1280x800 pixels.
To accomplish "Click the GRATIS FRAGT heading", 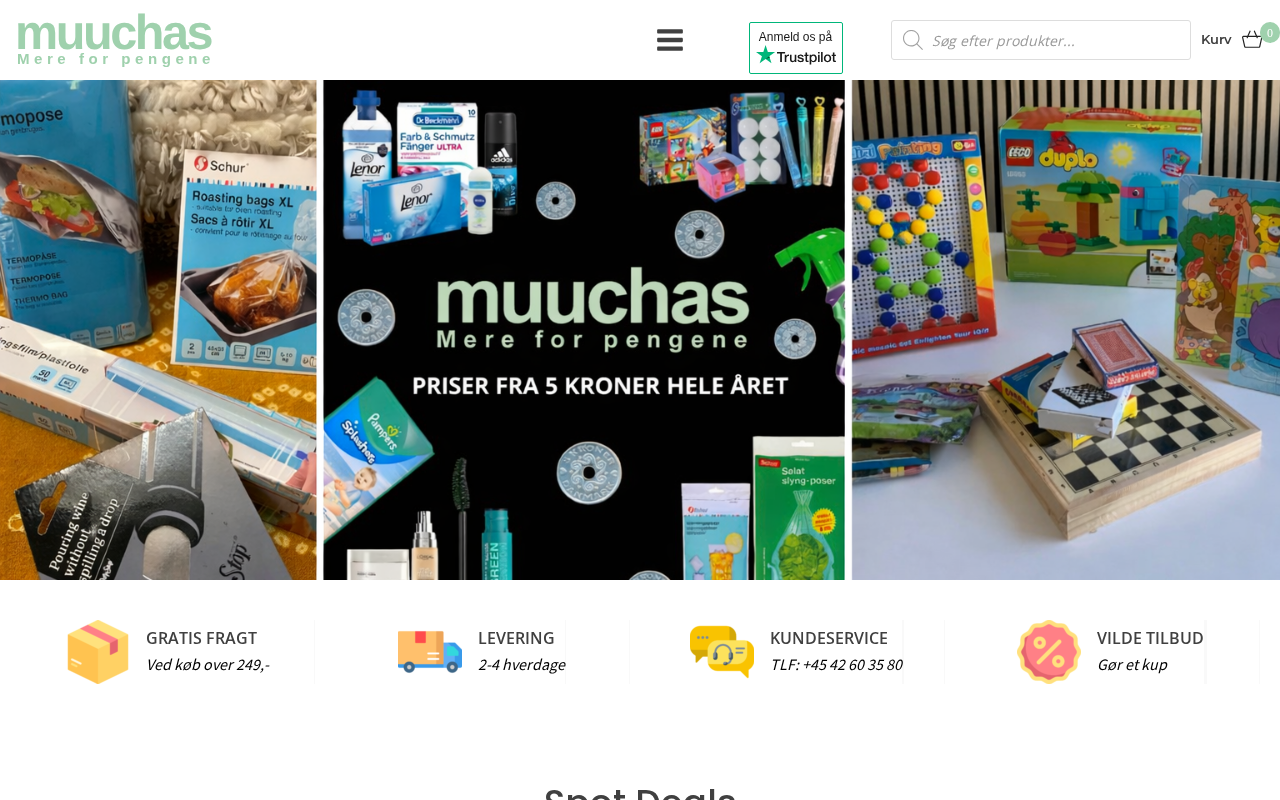I will point(201,638).
